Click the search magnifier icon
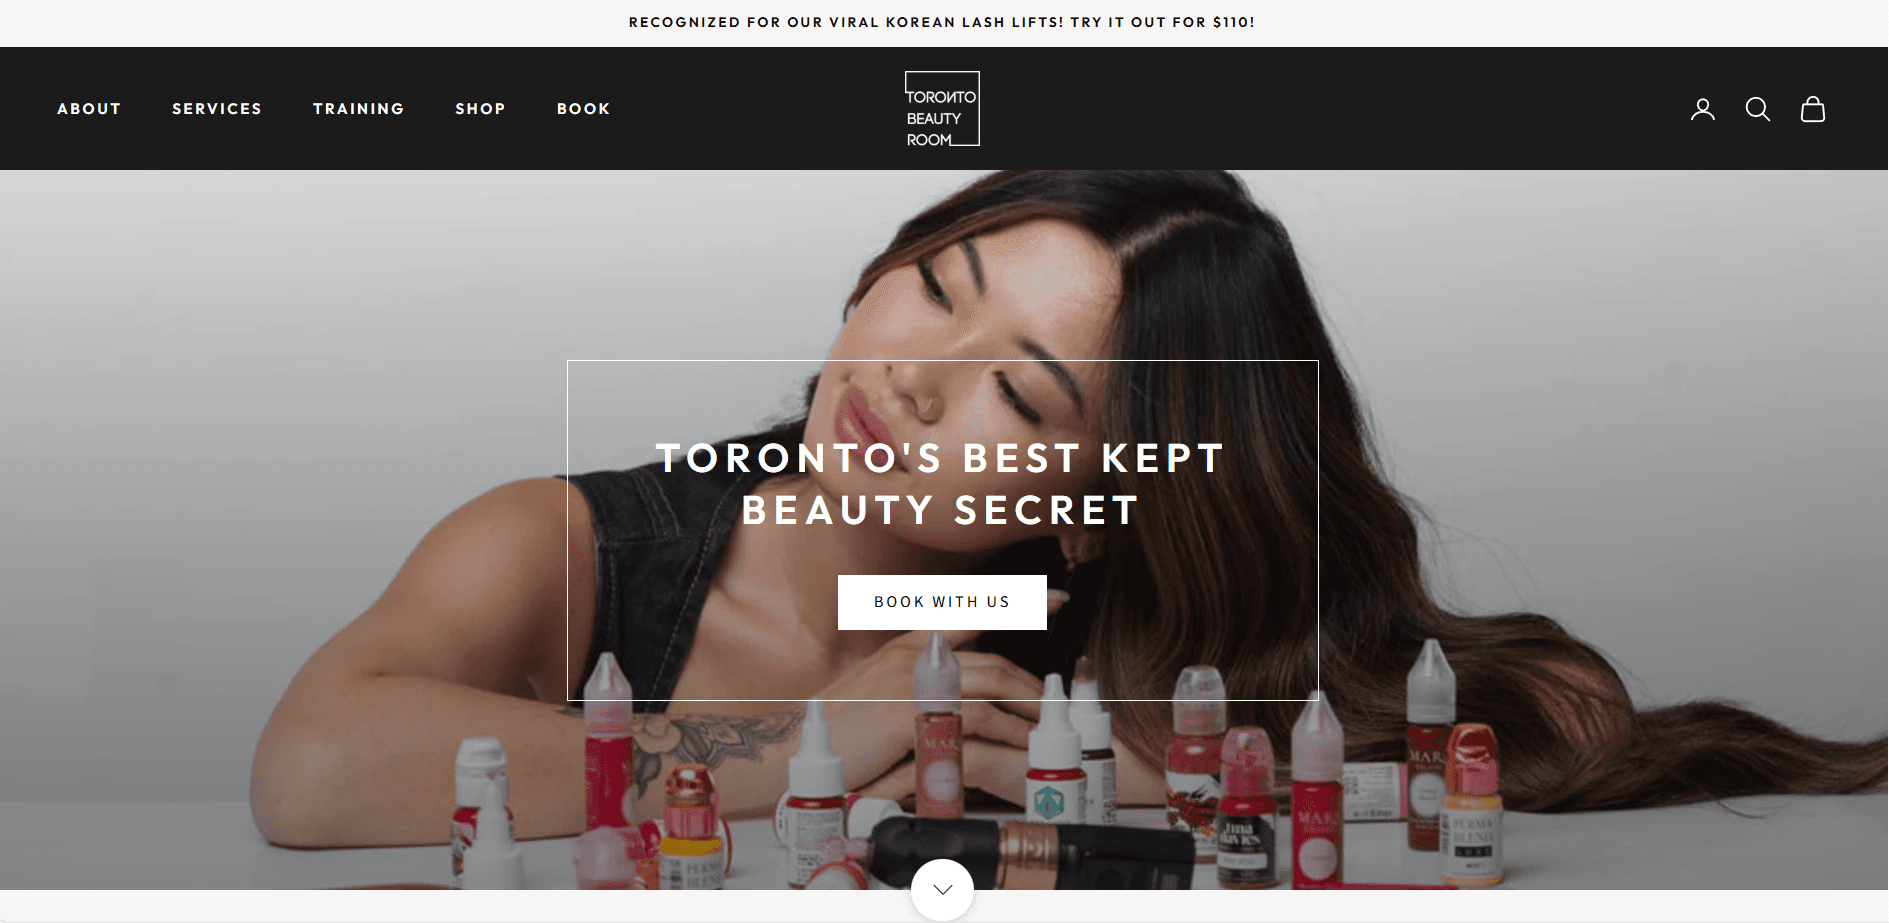 click(x=1757, y=109)
